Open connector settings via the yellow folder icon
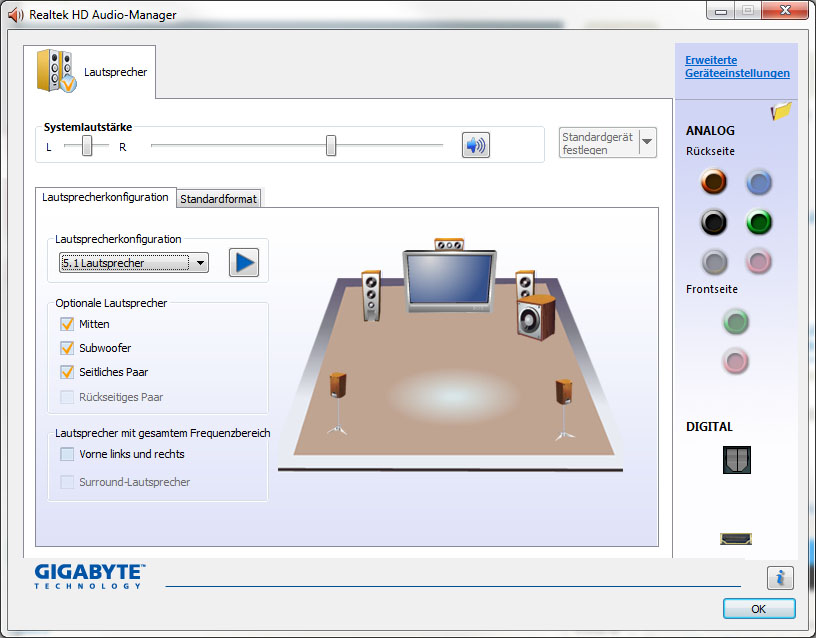Image resolution: width=816 pixels, height=638 pixels. click(781, 111)
